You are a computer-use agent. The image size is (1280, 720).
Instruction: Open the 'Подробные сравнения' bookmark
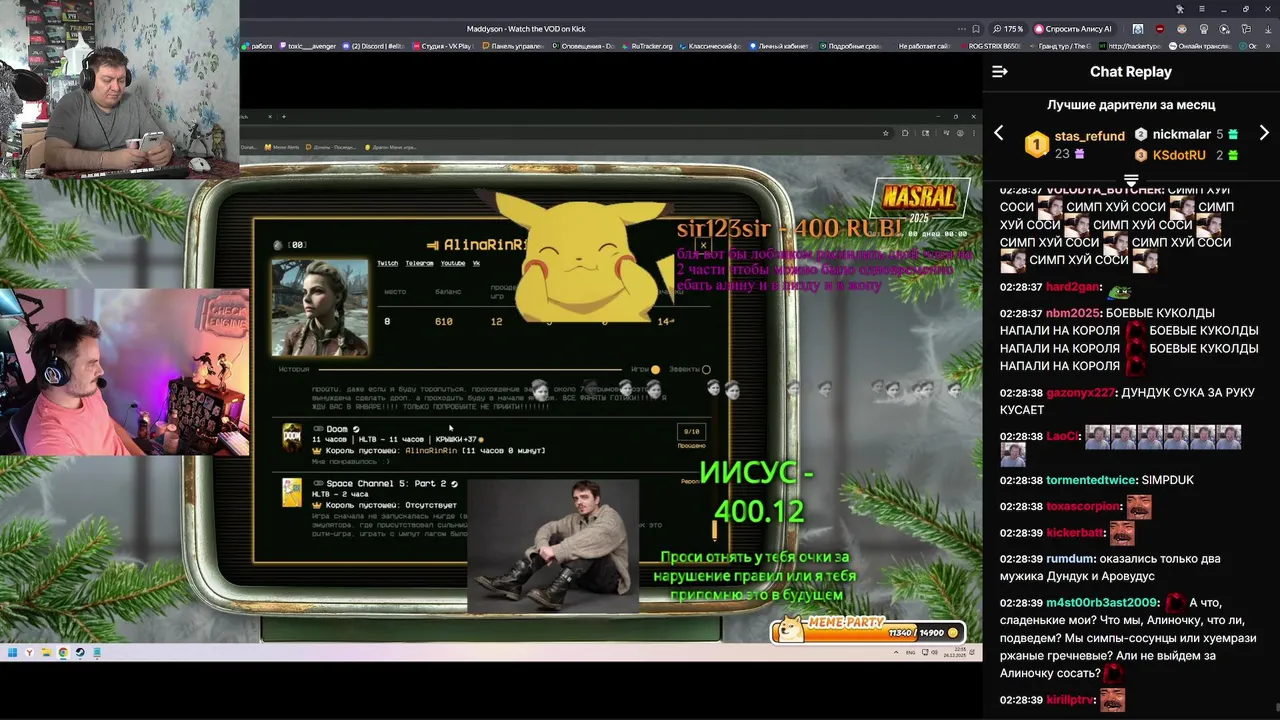850,46
